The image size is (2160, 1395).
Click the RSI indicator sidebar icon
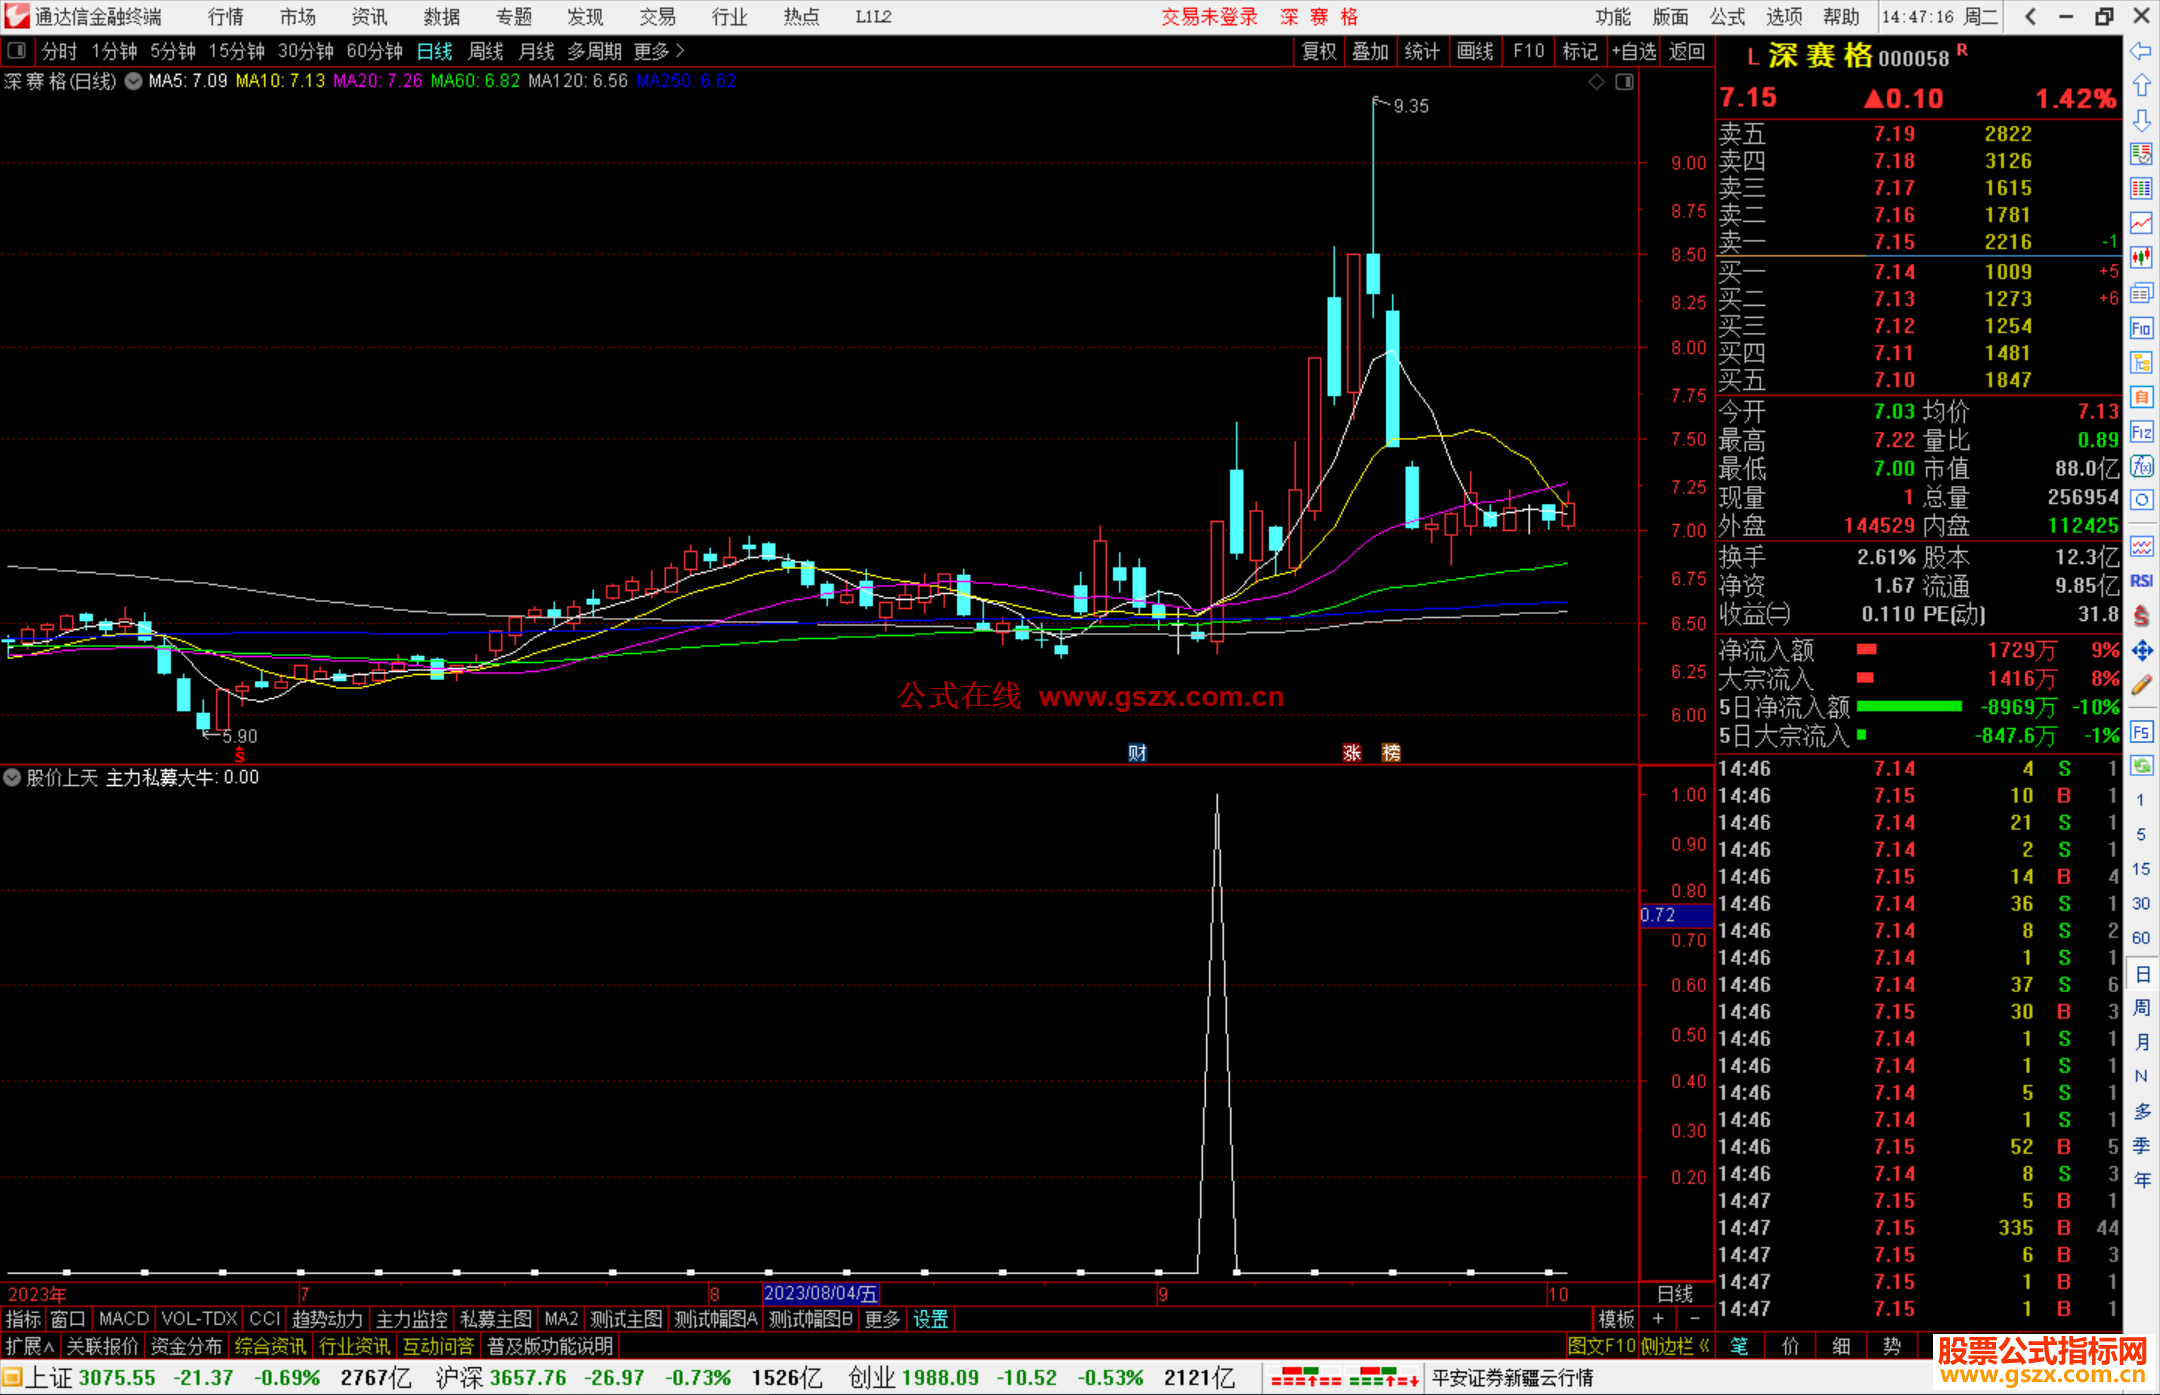tap(2141, 581)
